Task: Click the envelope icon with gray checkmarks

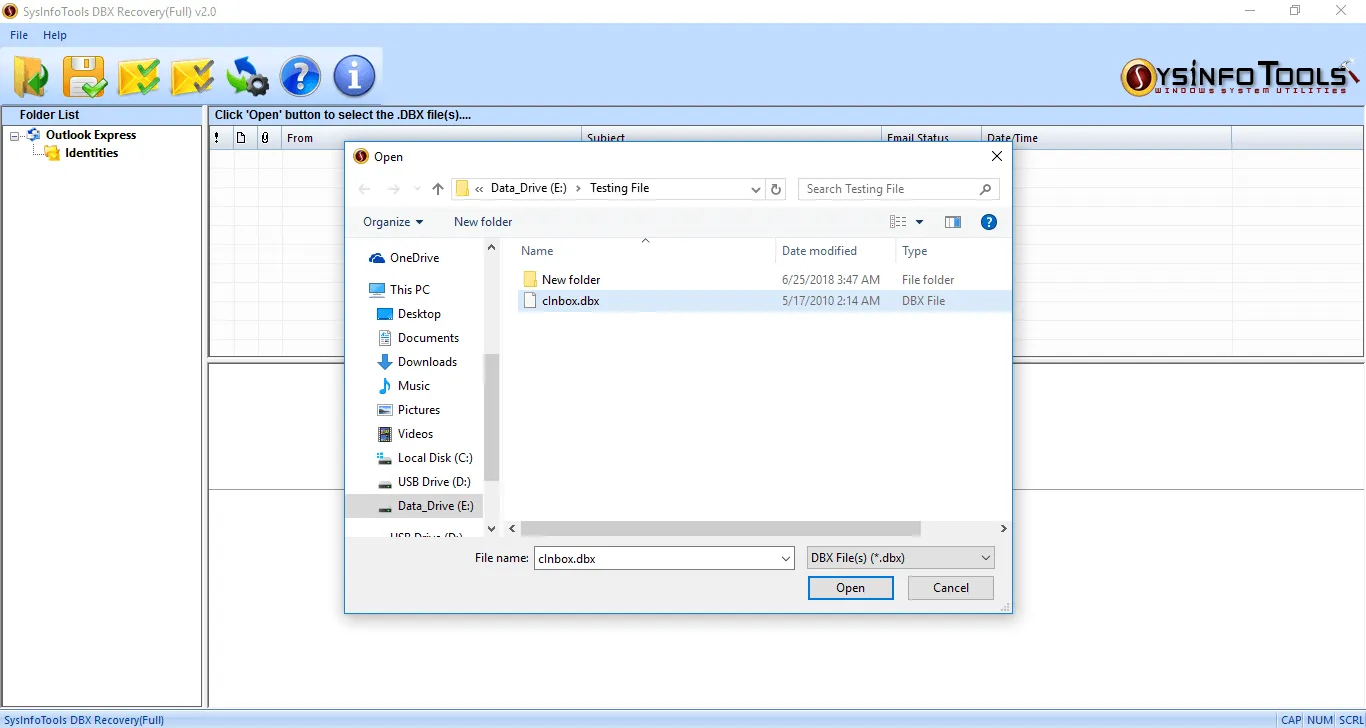Action: point(193,77)
